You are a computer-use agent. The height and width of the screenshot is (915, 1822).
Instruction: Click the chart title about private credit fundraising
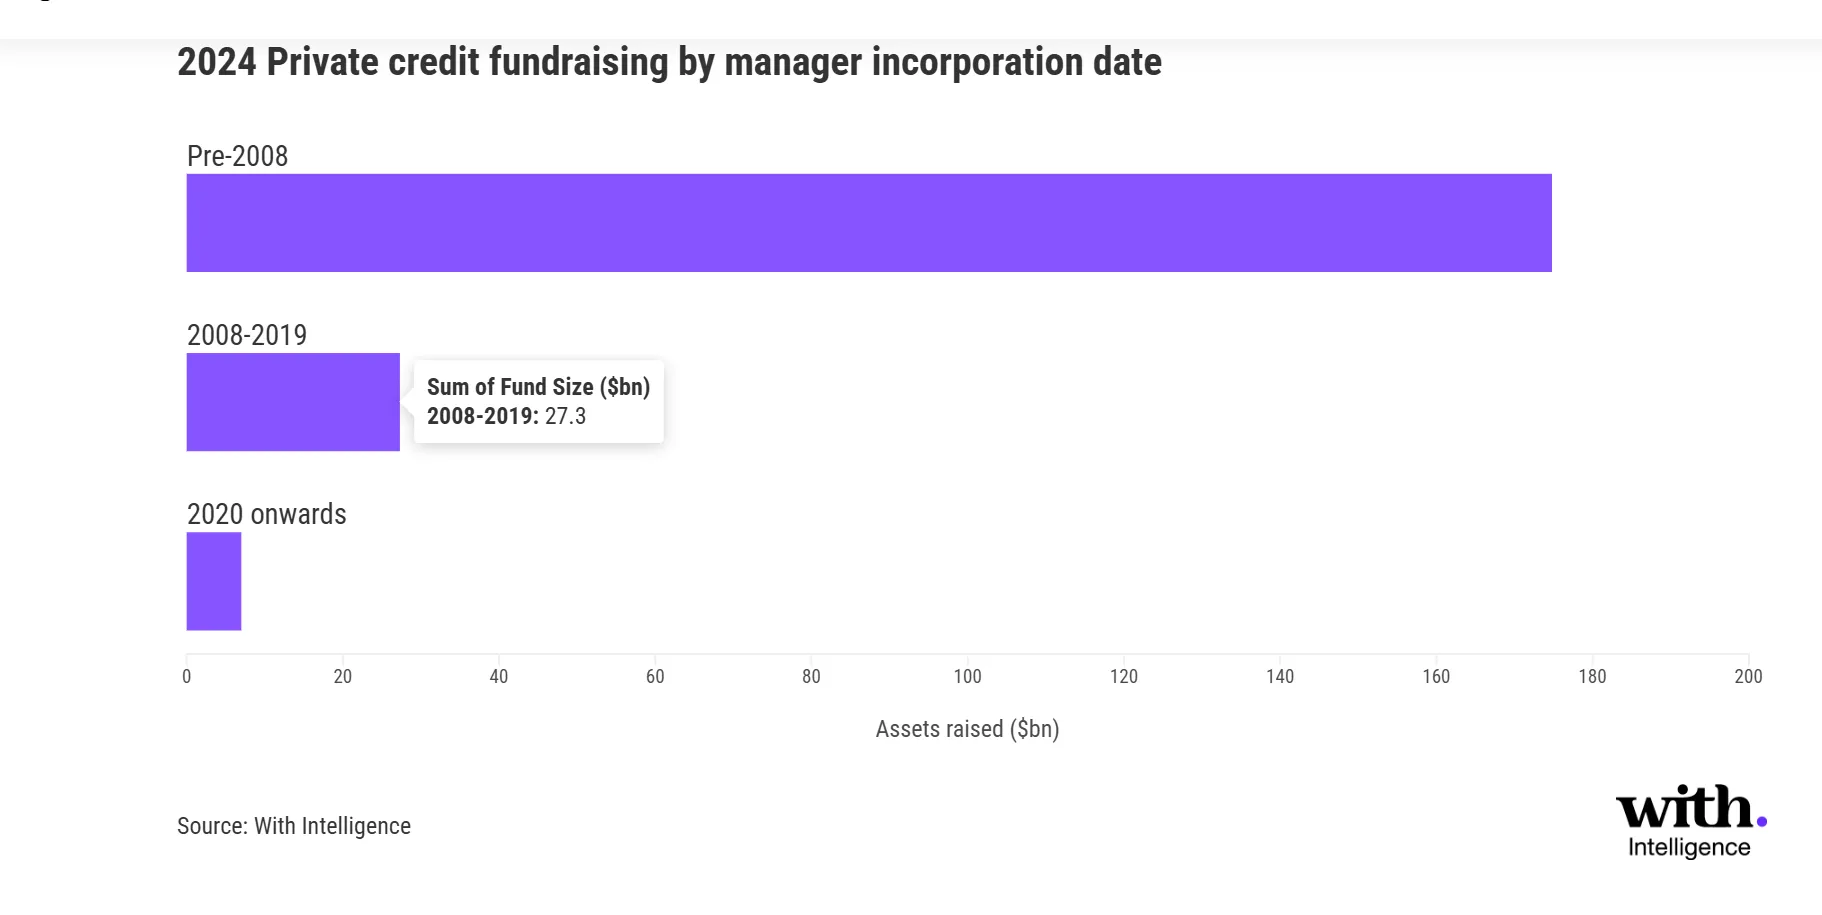(669, 62)
